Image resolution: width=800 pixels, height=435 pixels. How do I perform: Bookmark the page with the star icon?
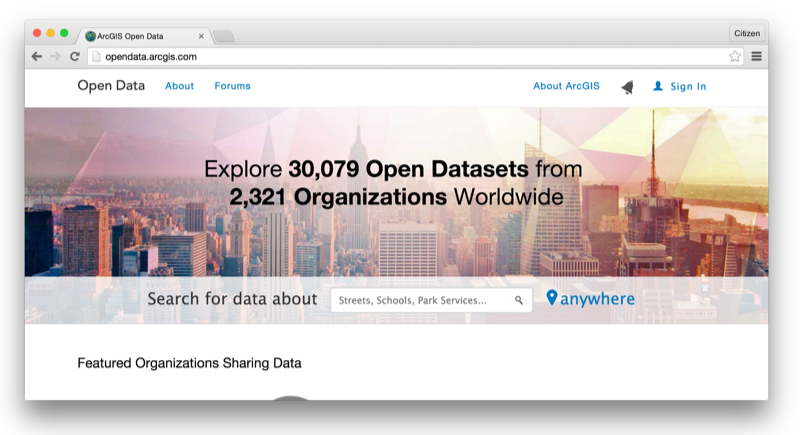pos(735,56)
